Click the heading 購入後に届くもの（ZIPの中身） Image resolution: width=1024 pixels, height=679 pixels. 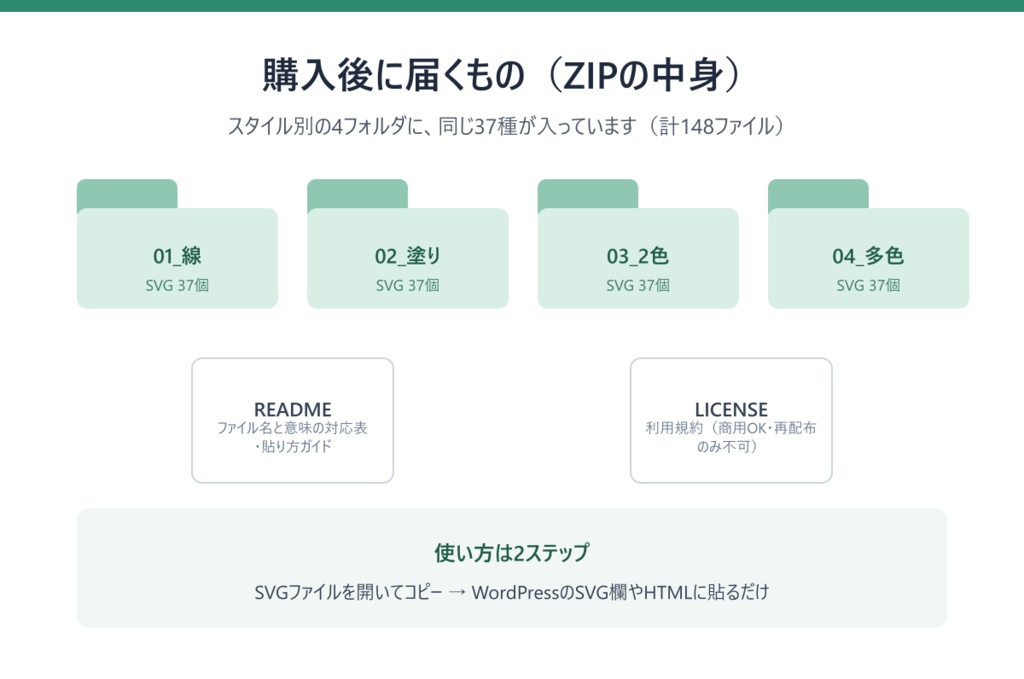pos(503,75)
